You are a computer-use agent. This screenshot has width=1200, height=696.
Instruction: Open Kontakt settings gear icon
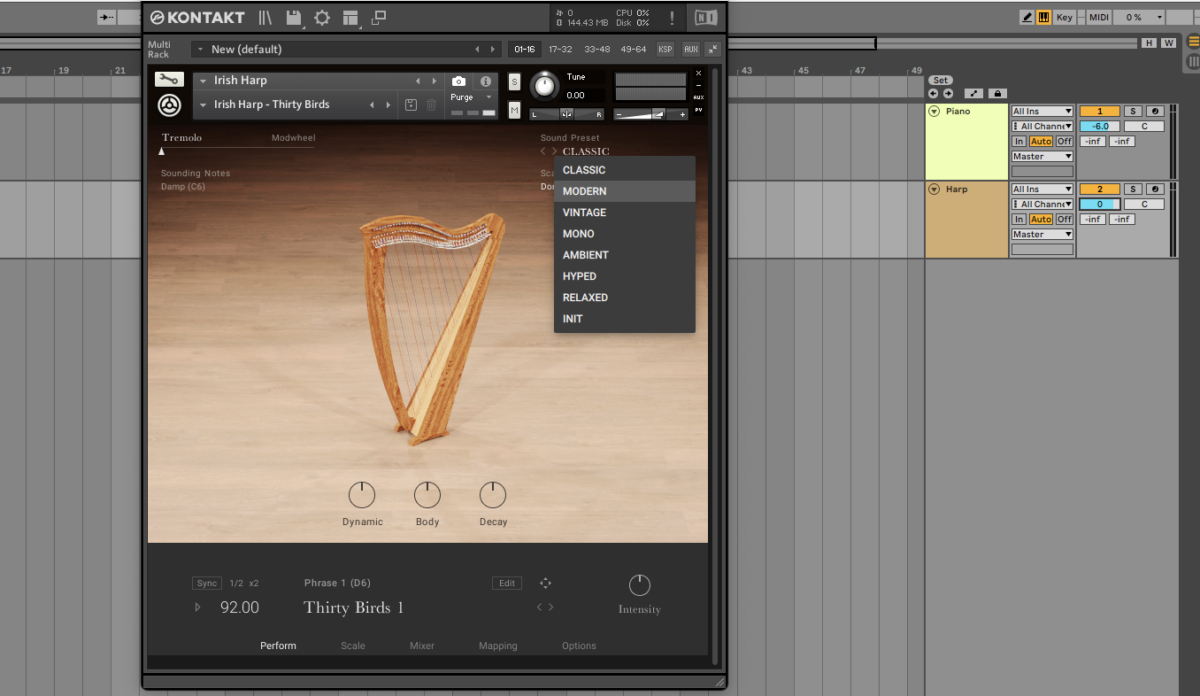(321, 18)
